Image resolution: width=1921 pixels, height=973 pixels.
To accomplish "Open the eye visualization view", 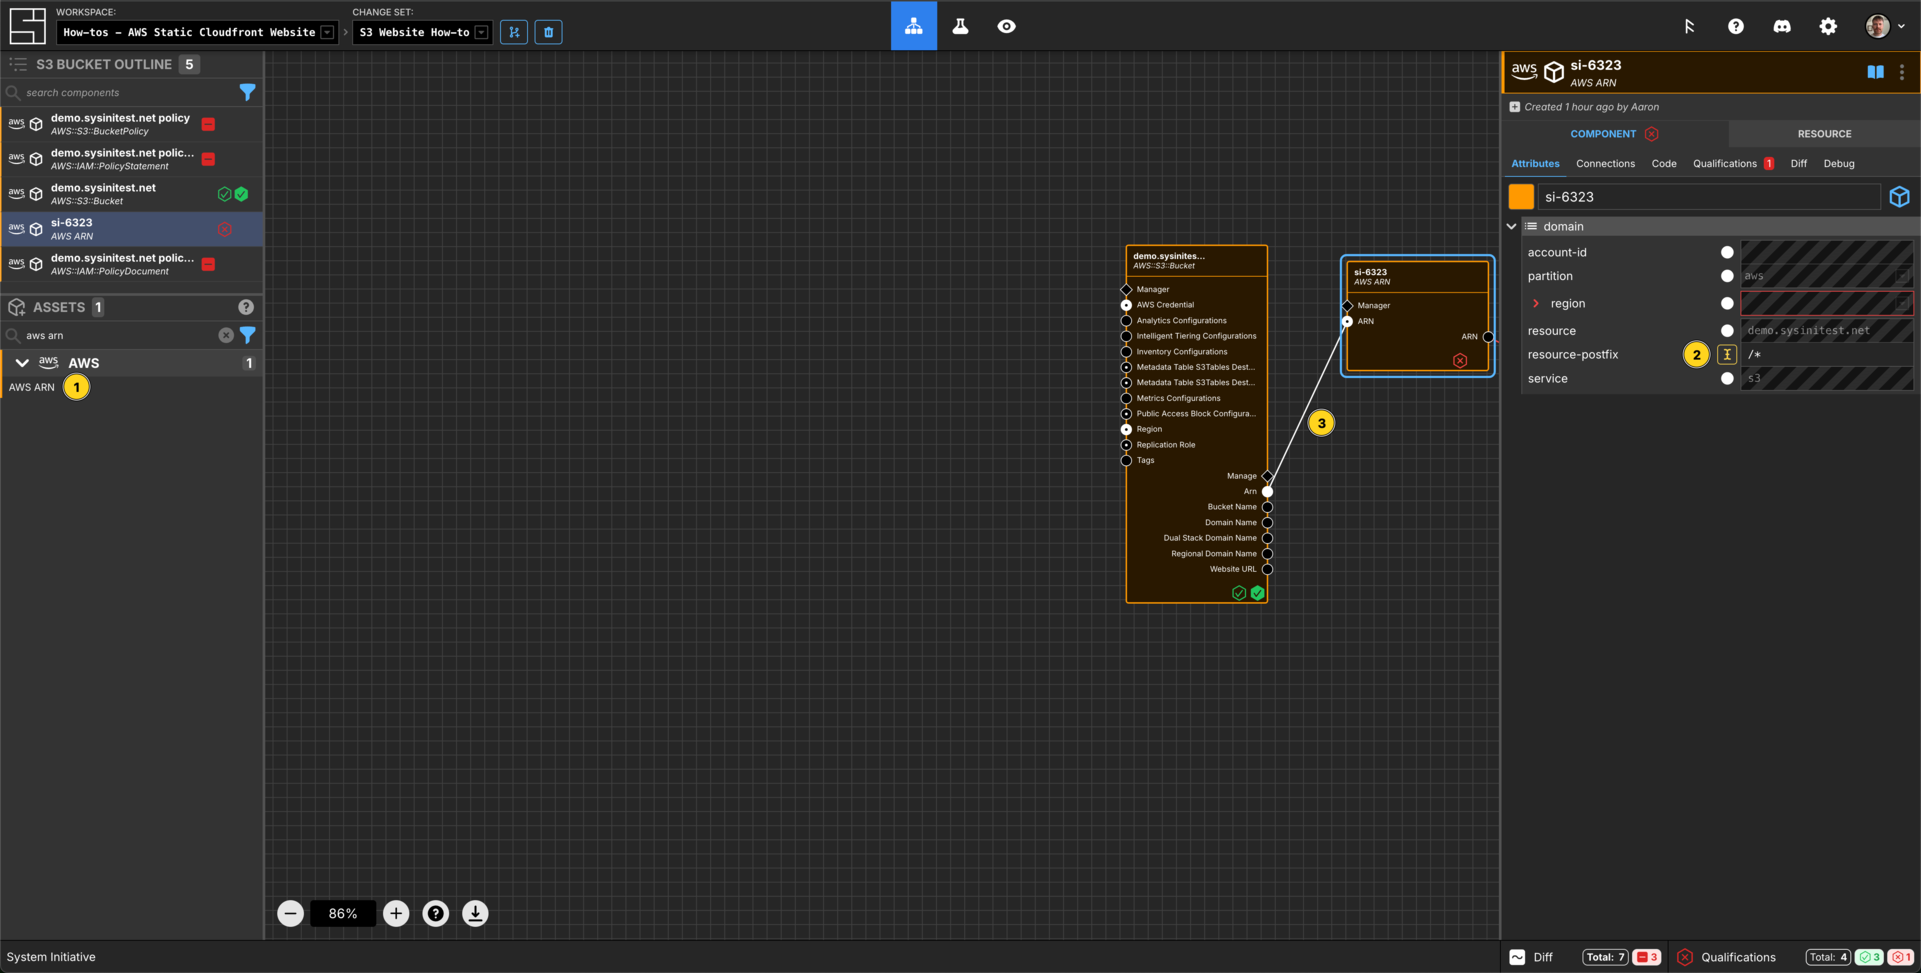I will click(1006, 26).
